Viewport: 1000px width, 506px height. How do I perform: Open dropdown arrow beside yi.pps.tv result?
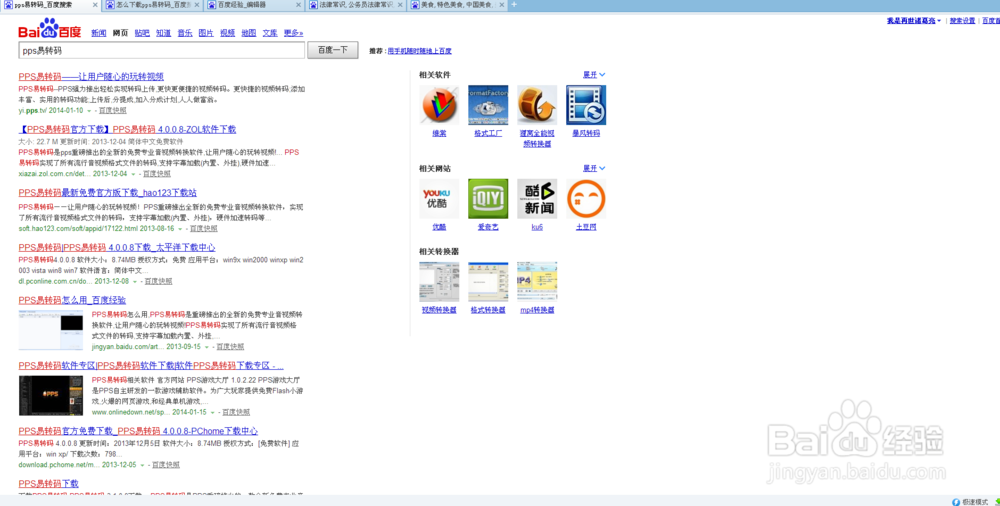point(89,111)
